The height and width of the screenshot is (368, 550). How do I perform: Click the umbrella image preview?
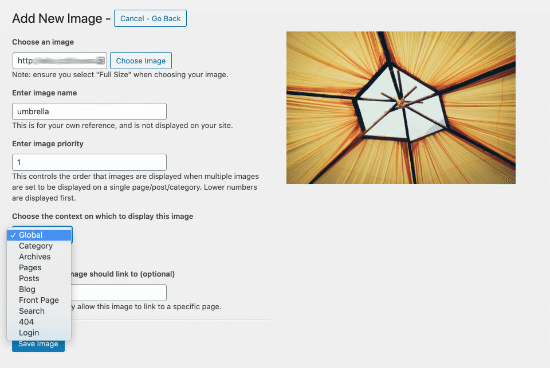click(x=401, y=107)
